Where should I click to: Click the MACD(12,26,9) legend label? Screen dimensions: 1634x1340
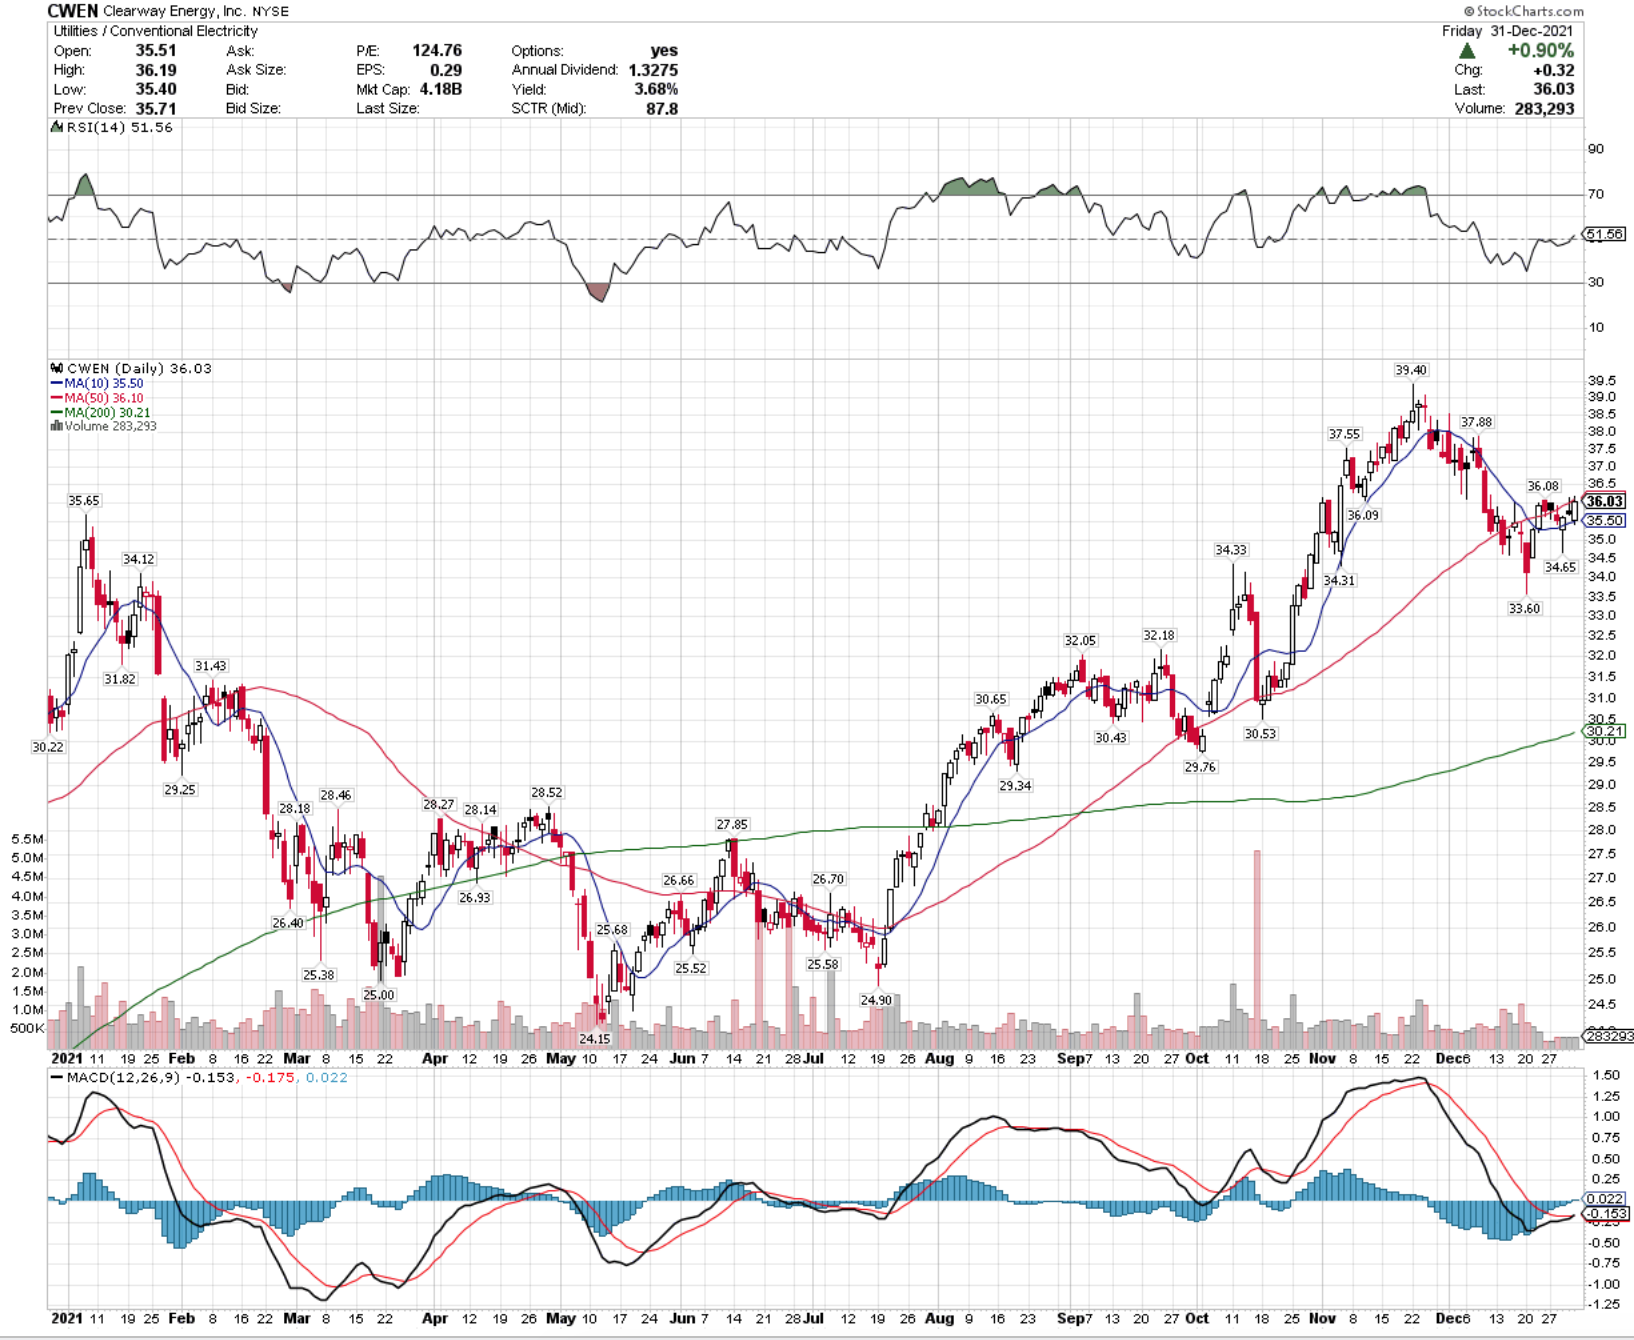(122, 1077)
